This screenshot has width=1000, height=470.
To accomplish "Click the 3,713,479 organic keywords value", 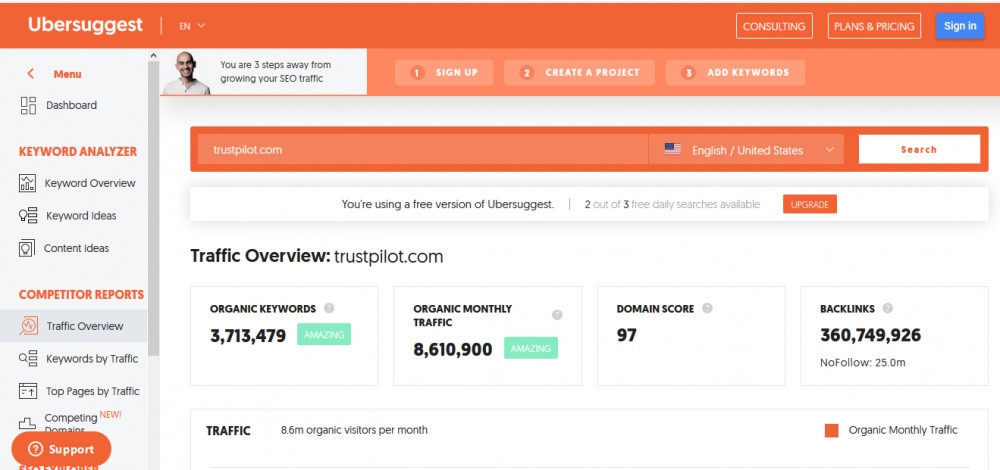I will [248, 336].
